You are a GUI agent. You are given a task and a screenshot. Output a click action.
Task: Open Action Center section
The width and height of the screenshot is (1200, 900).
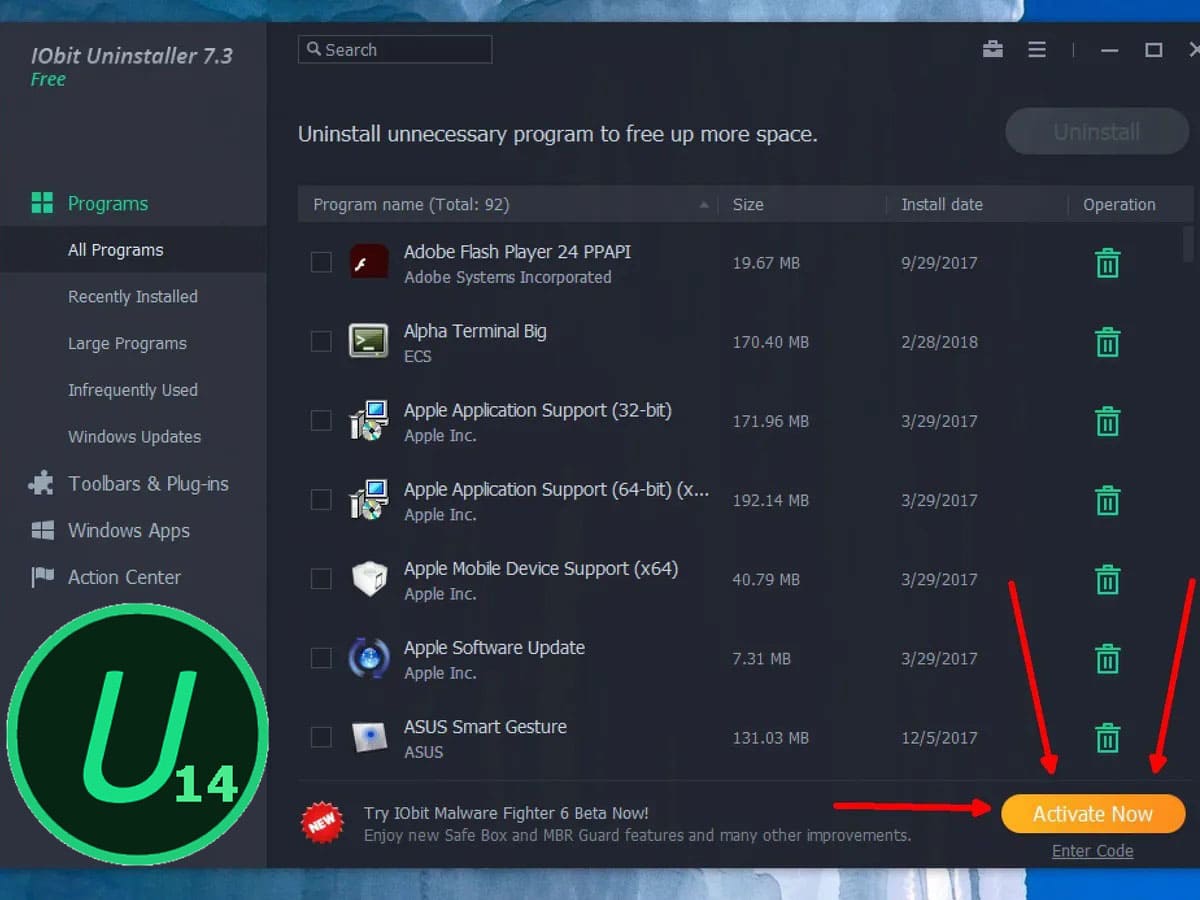pos(124,577)
